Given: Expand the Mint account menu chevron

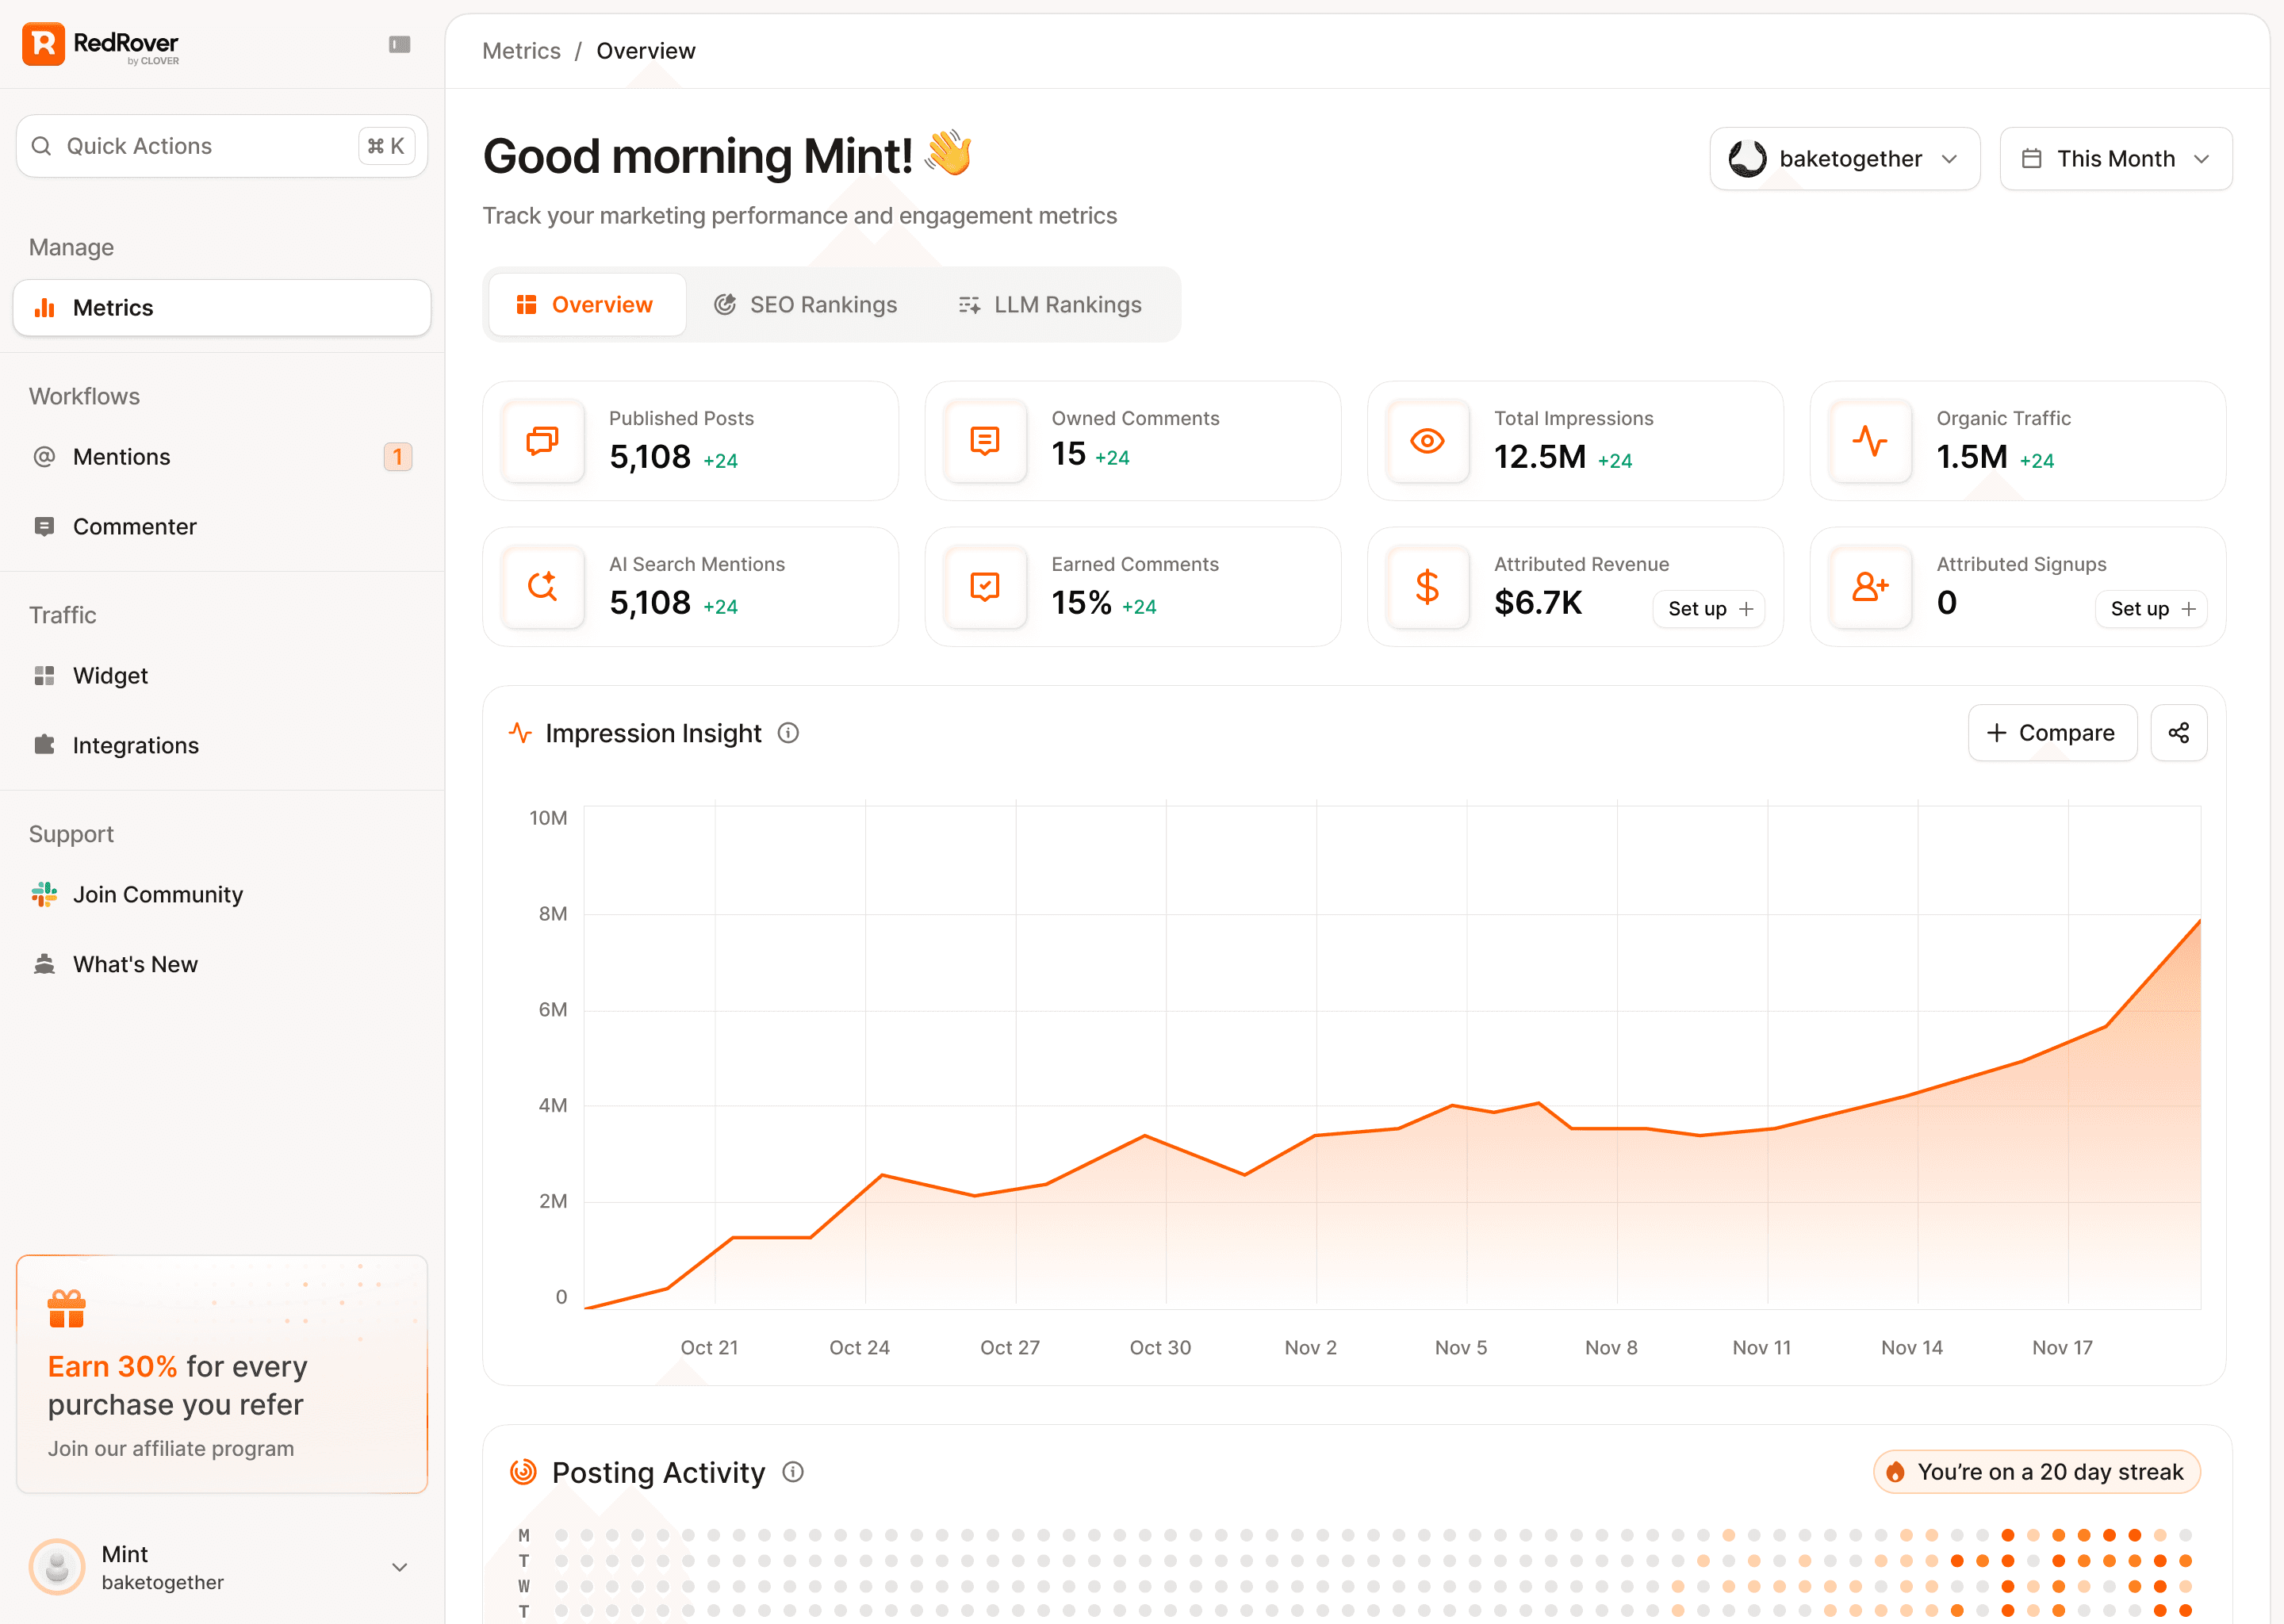Looking at the screenshot, I should pos(399,1567).
